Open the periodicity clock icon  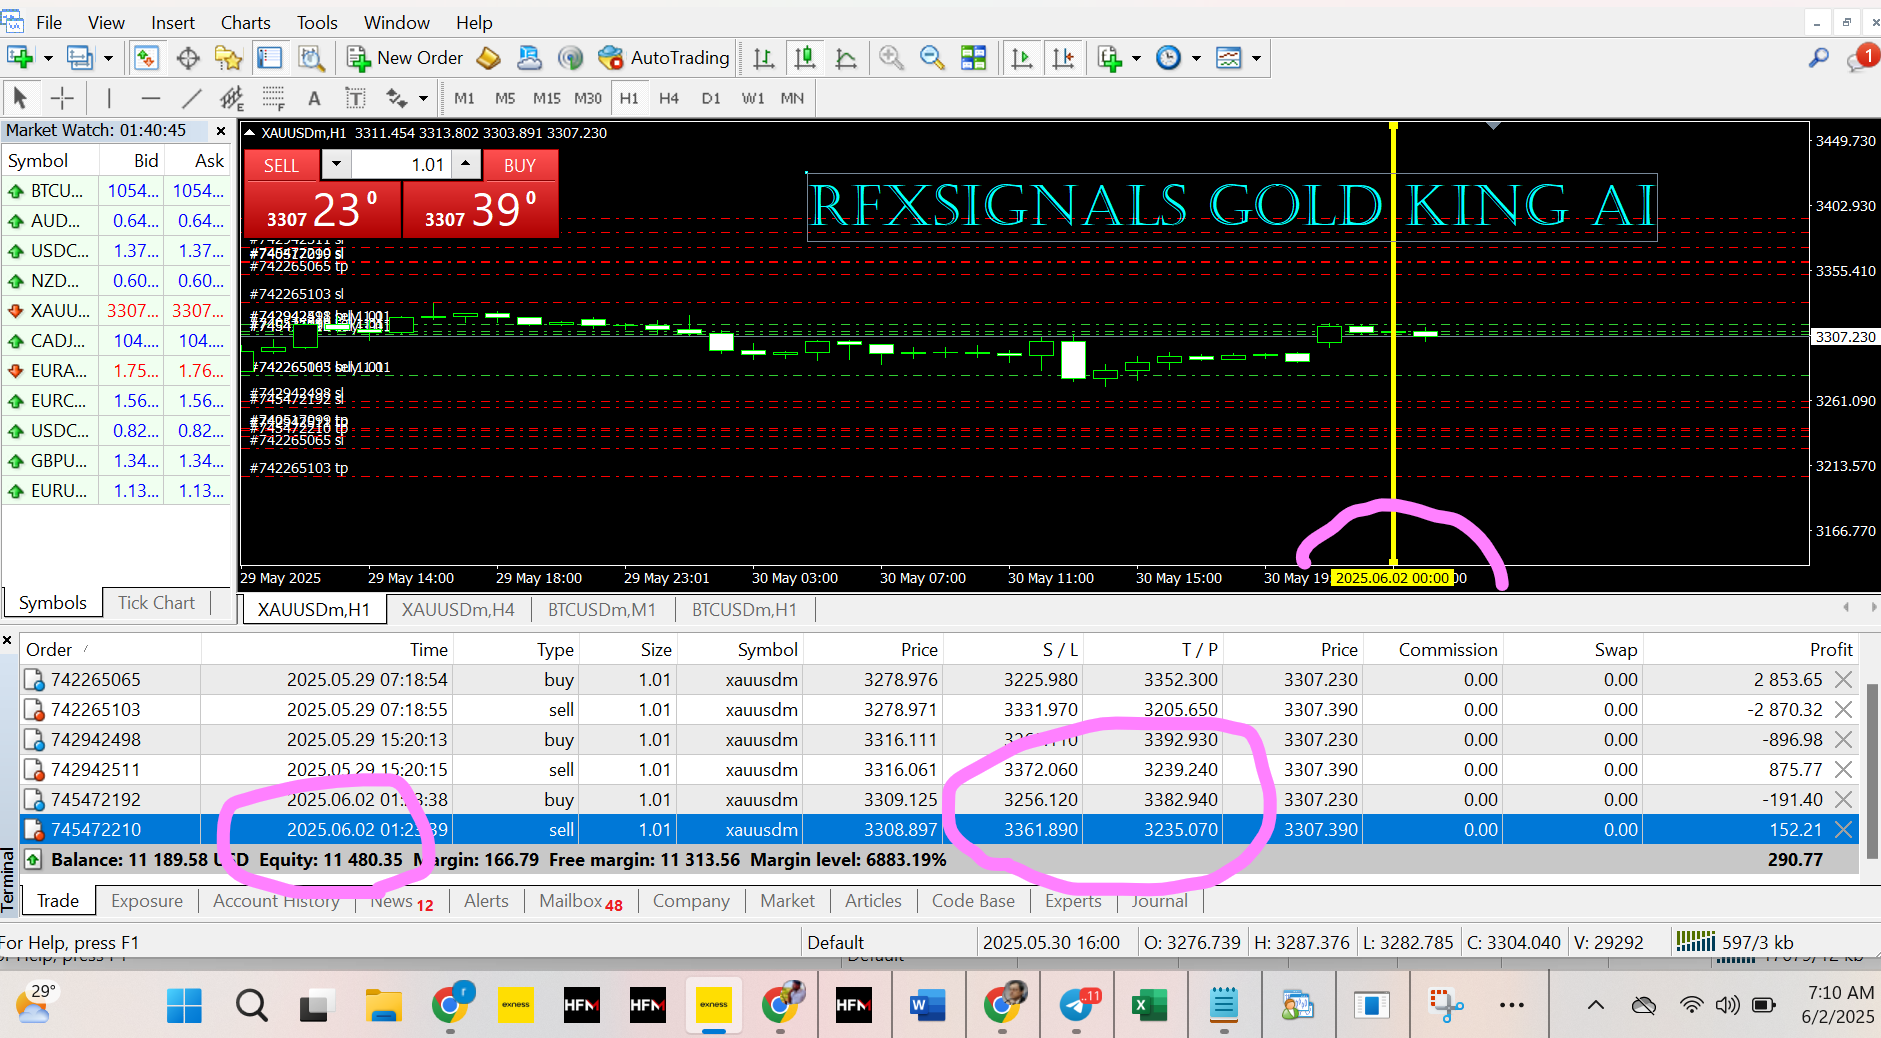(x=1168, y=58)
